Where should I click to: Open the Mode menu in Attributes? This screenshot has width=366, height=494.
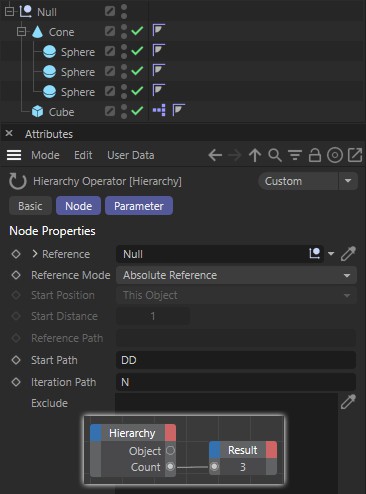click(45, 155)
